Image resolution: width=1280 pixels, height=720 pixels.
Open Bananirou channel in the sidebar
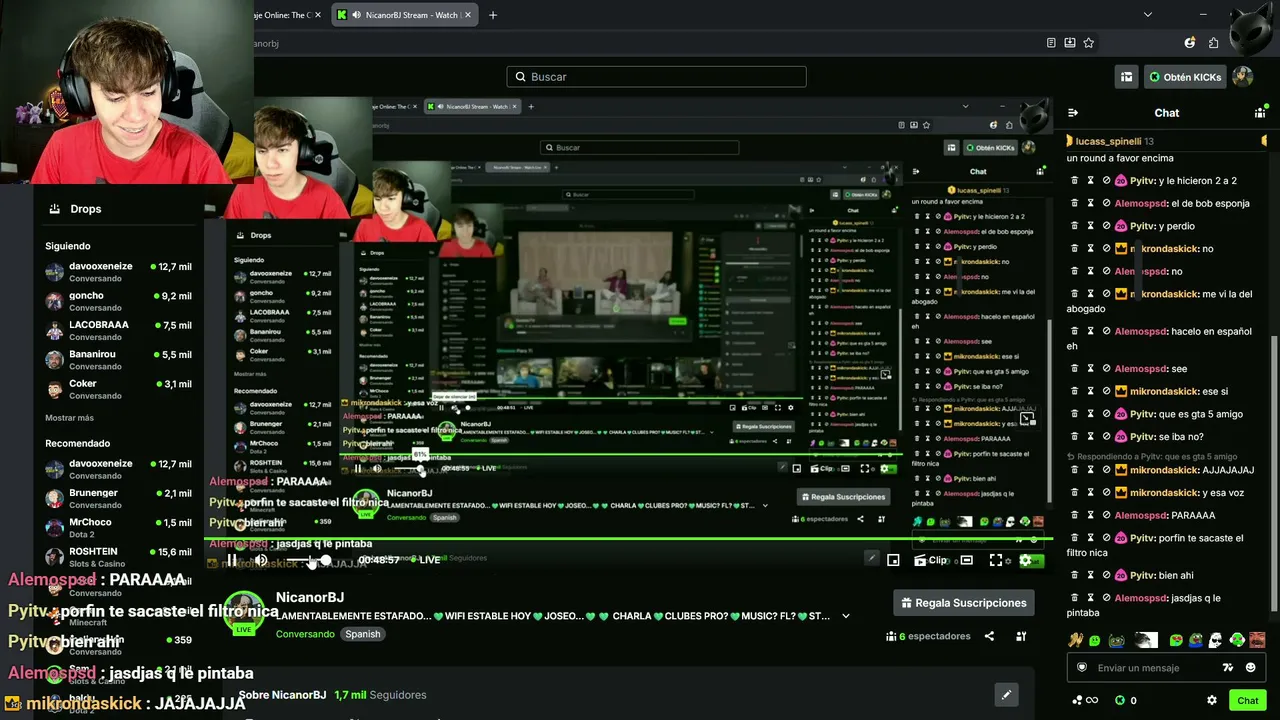tap(120, 360)
